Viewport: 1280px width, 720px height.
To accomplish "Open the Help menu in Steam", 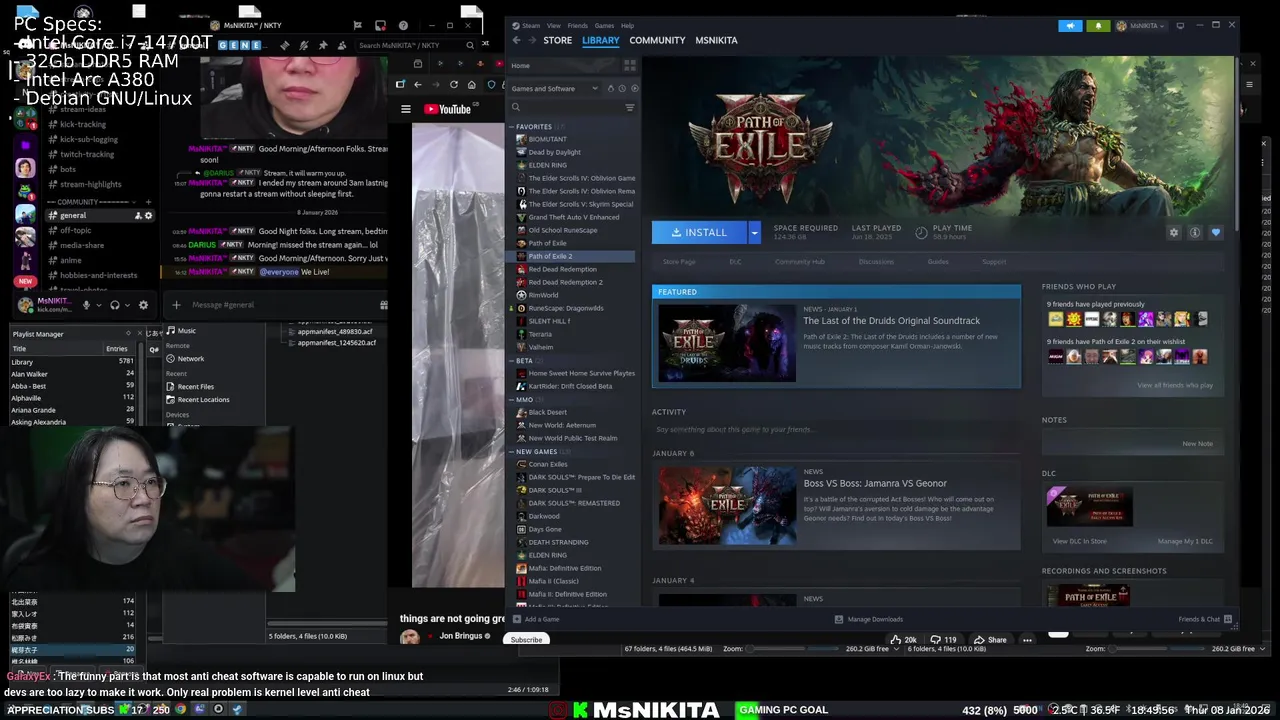I will click(627, 26).
